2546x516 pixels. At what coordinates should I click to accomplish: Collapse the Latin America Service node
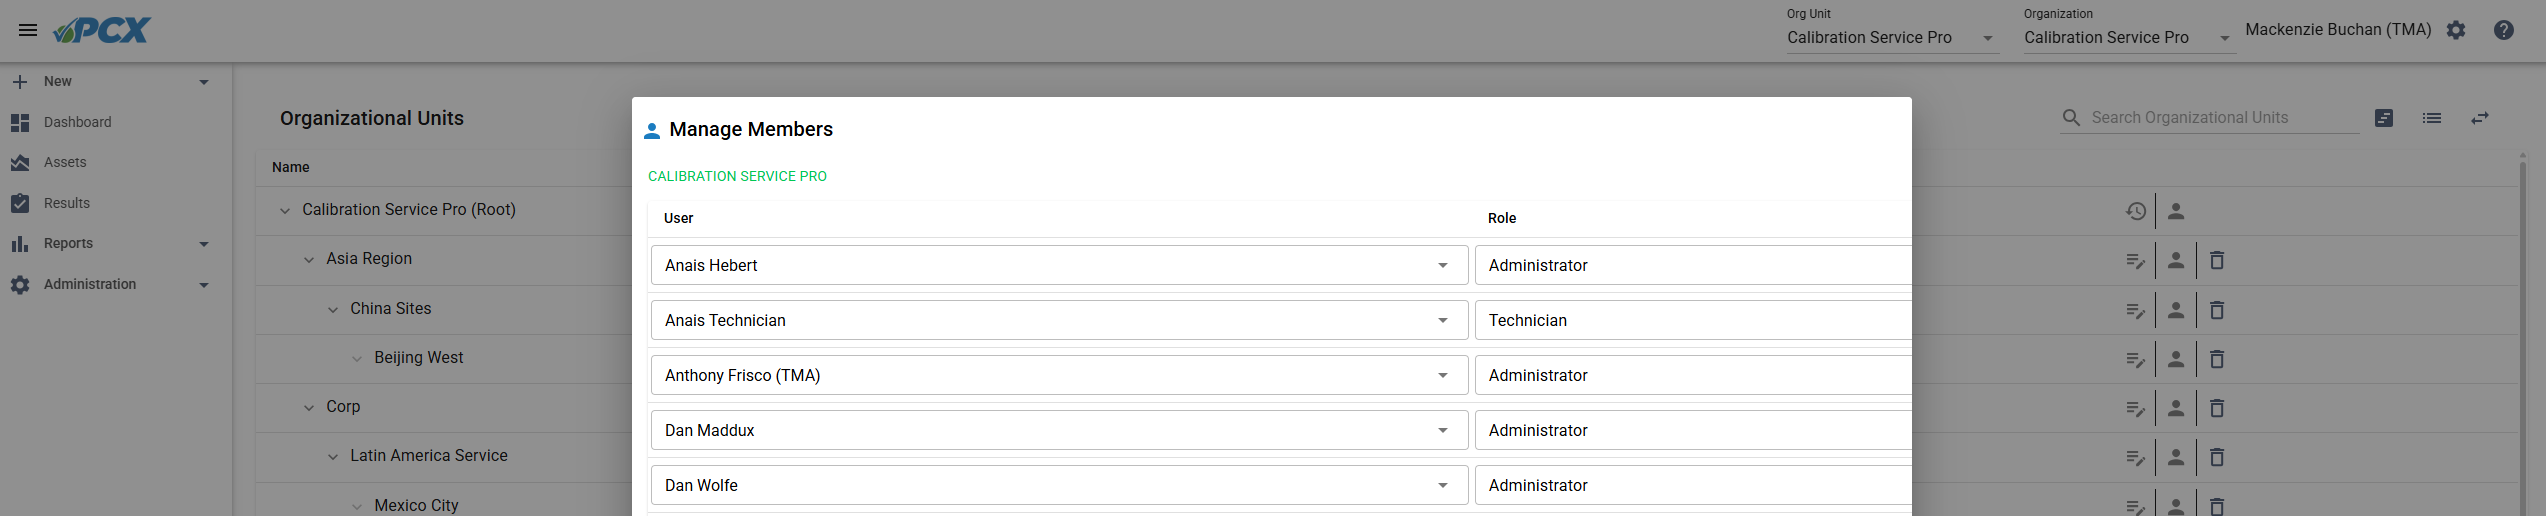point(333,457)
